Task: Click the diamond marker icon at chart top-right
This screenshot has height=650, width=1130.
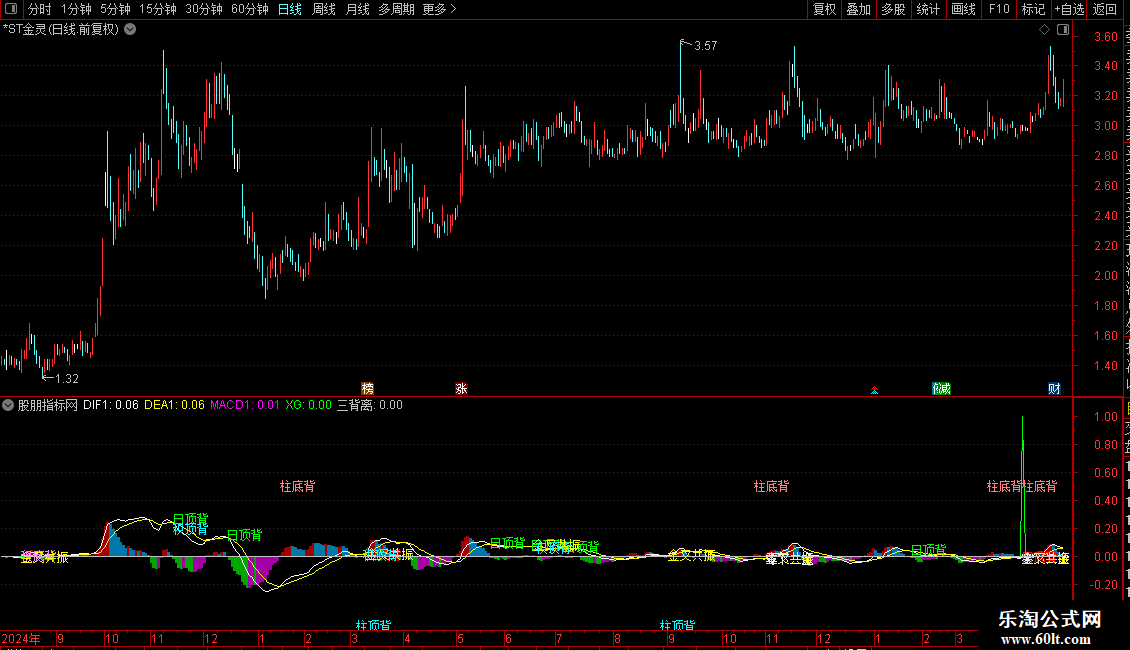Action: click(x=1044, y=30)
